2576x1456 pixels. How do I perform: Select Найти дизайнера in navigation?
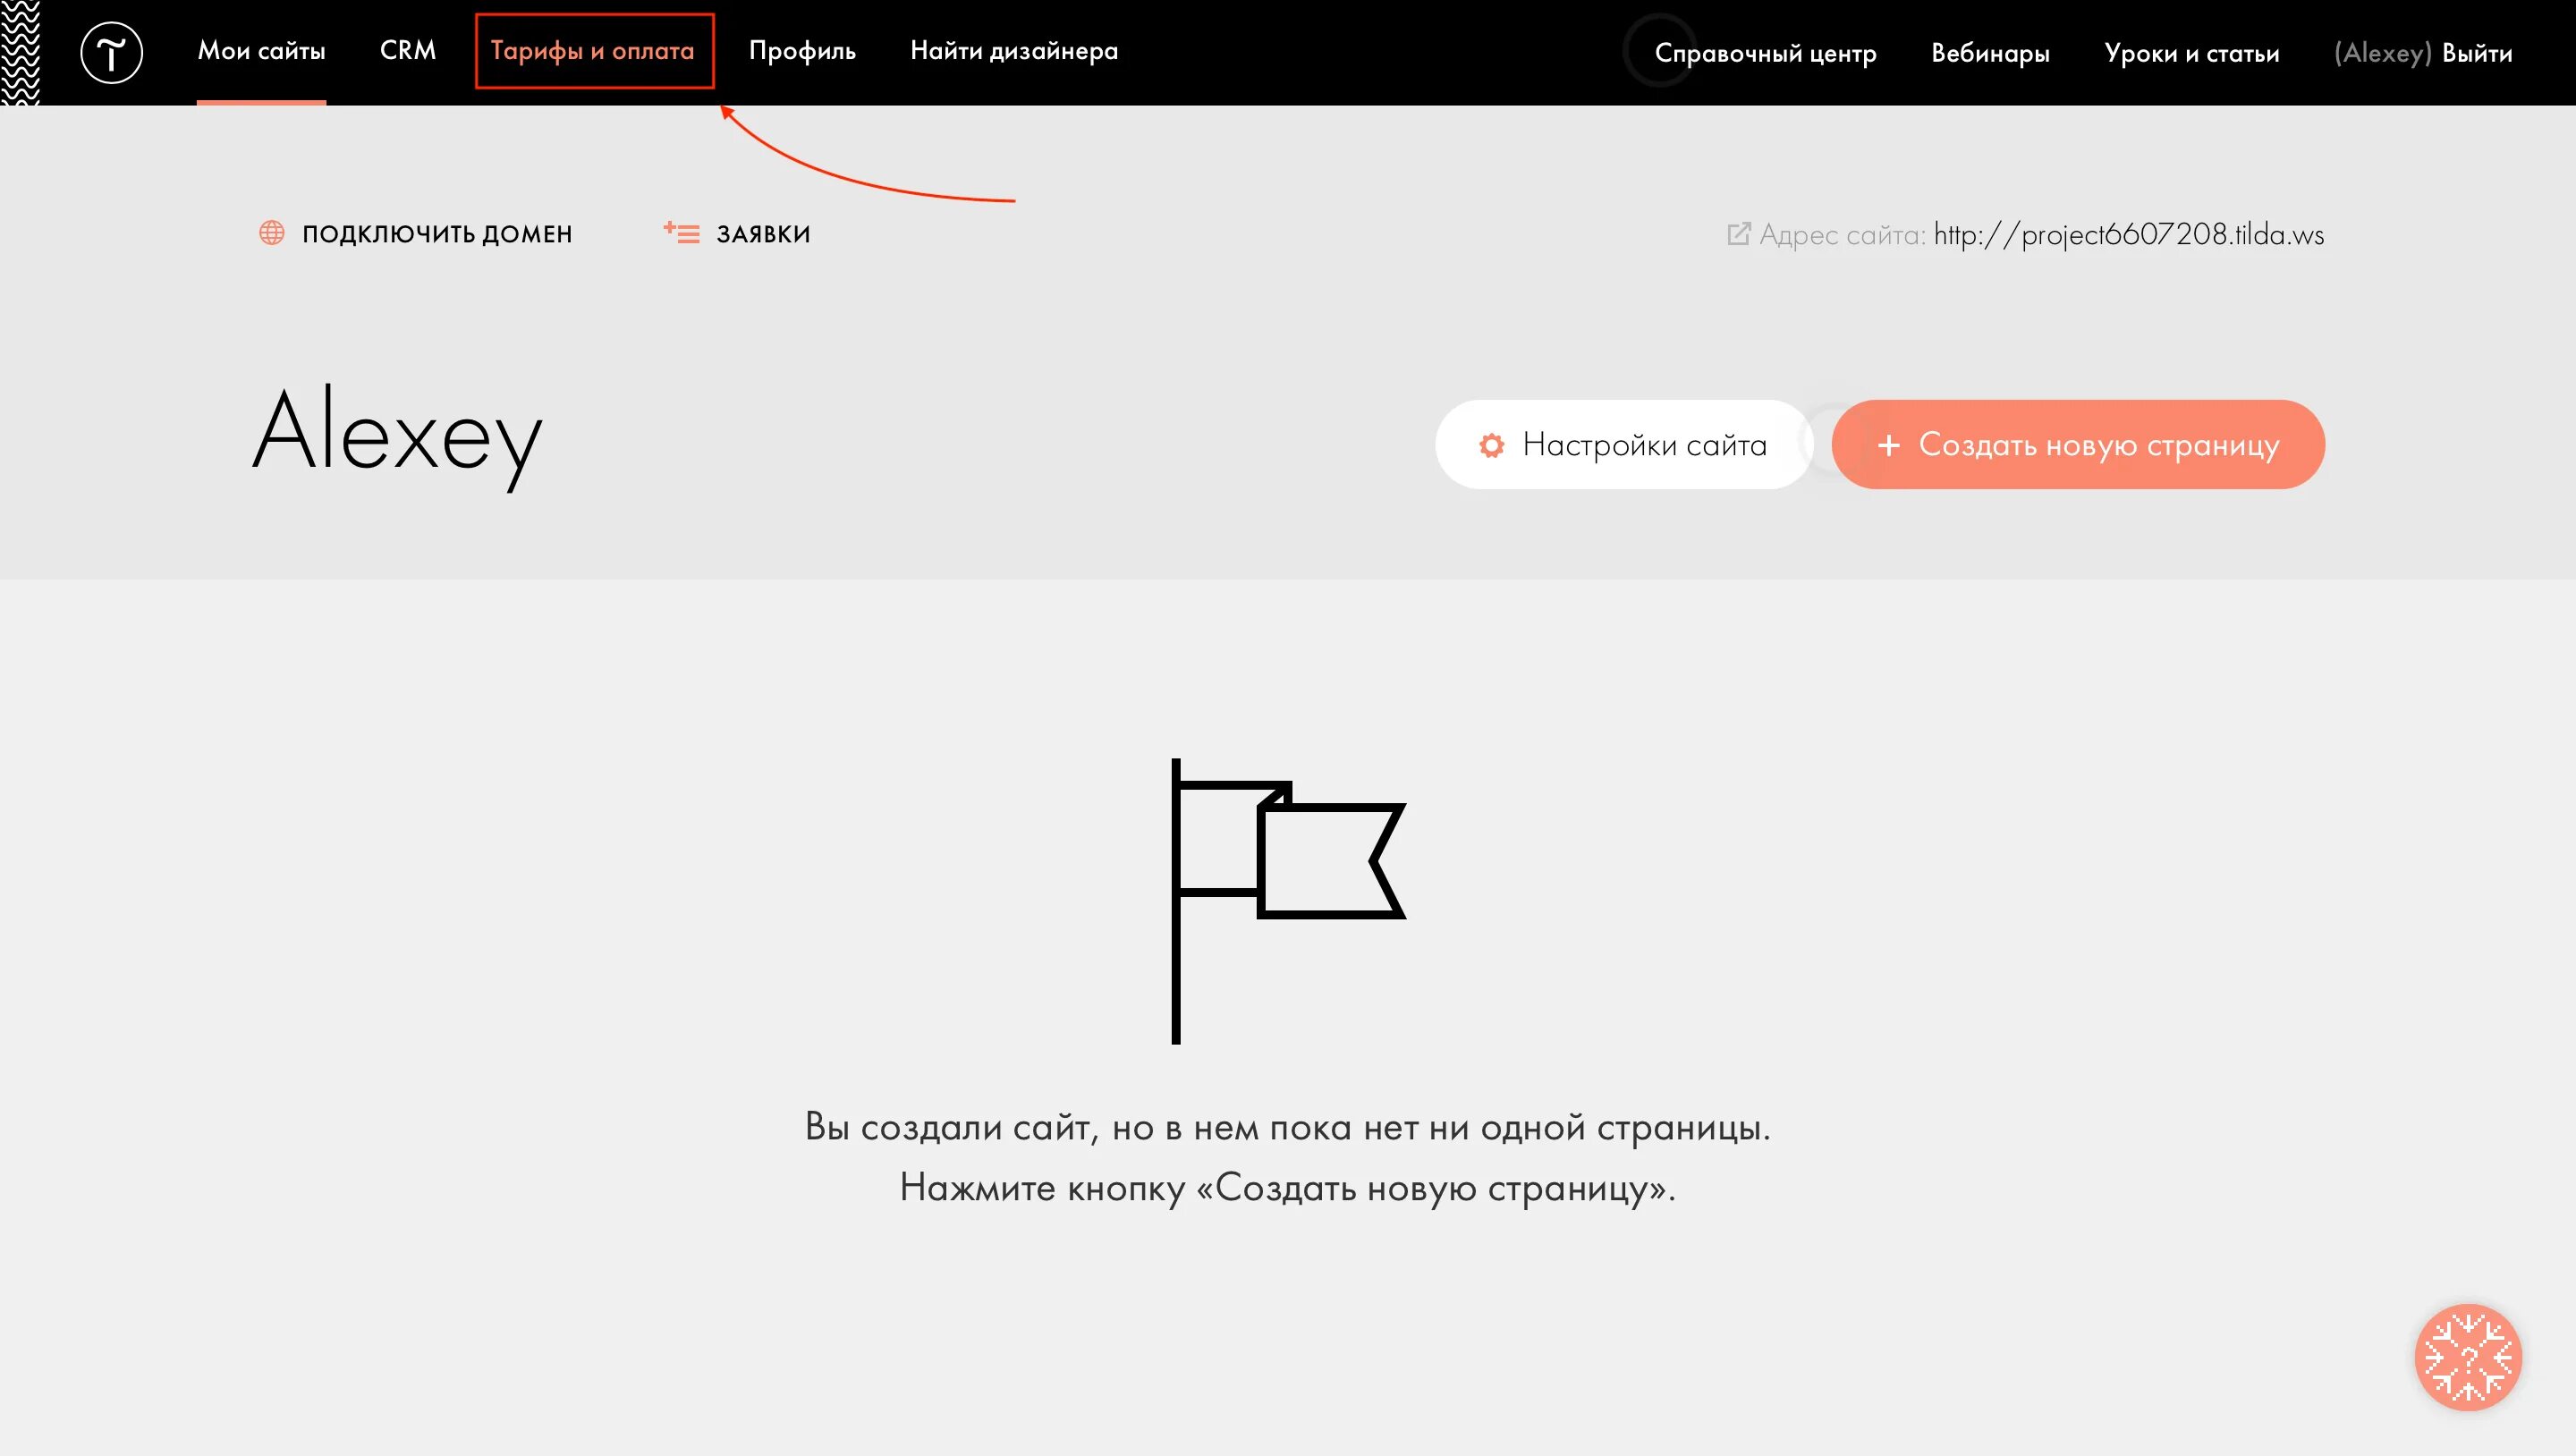click(x=1014, y=51)
